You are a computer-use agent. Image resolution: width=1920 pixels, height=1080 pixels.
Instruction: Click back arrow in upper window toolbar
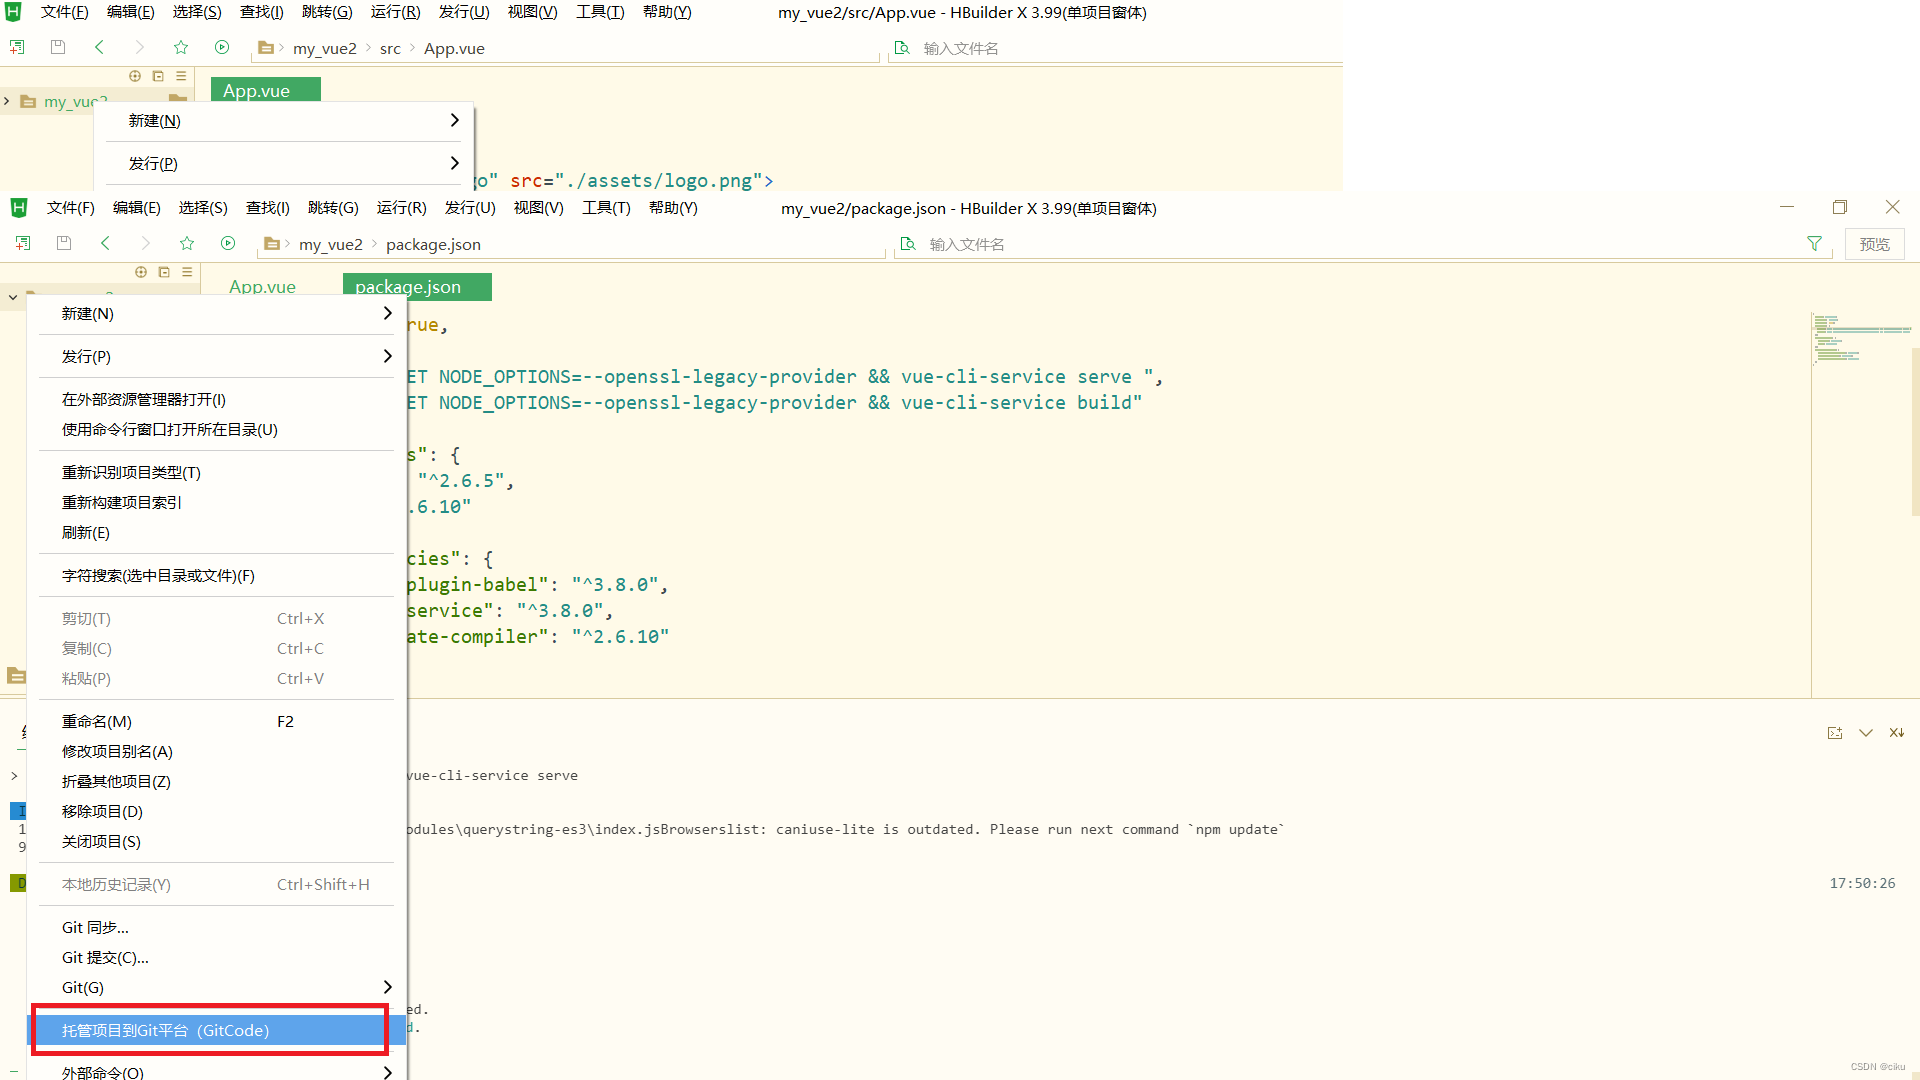point(99,47)
